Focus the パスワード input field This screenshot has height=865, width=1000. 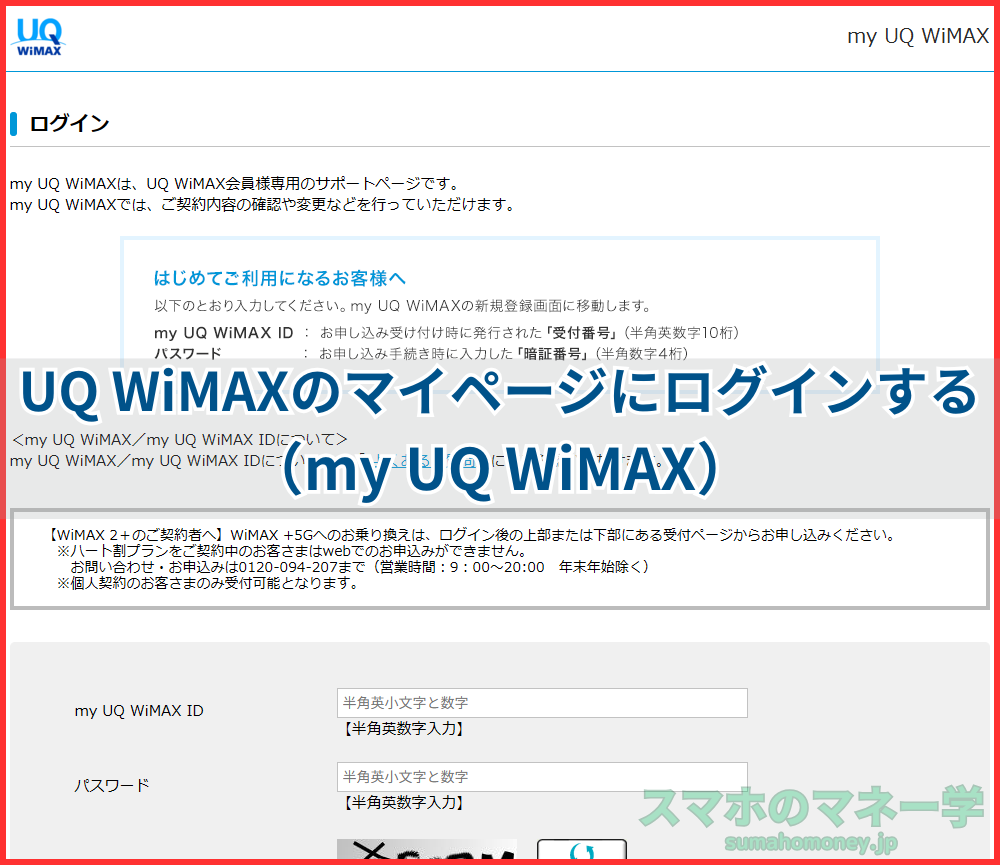coord(542,777)
